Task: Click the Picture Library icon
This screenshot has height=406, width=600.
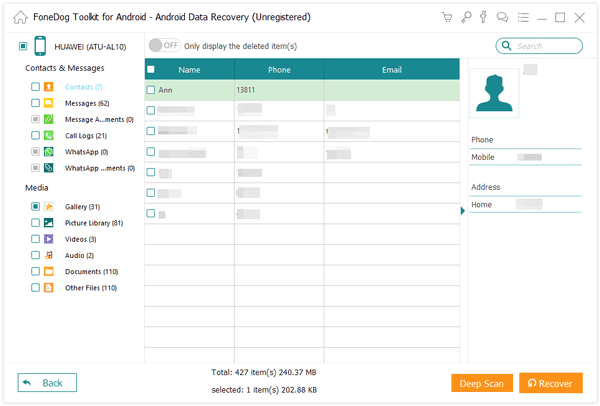Action: (x=49, y=223)
